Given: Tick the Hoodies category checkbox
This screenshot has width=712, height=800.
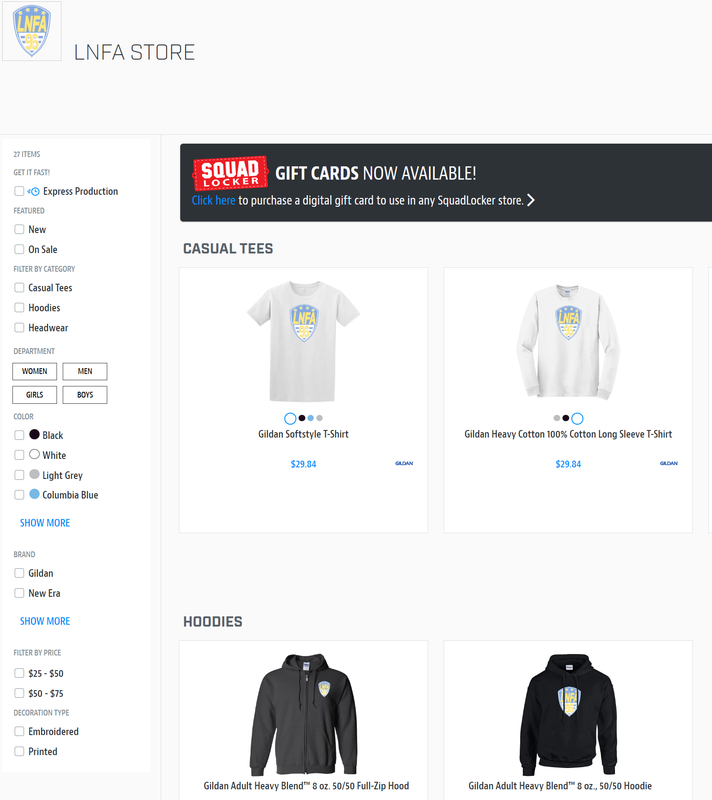Looking at the screenshot, I should click(19, 307).
